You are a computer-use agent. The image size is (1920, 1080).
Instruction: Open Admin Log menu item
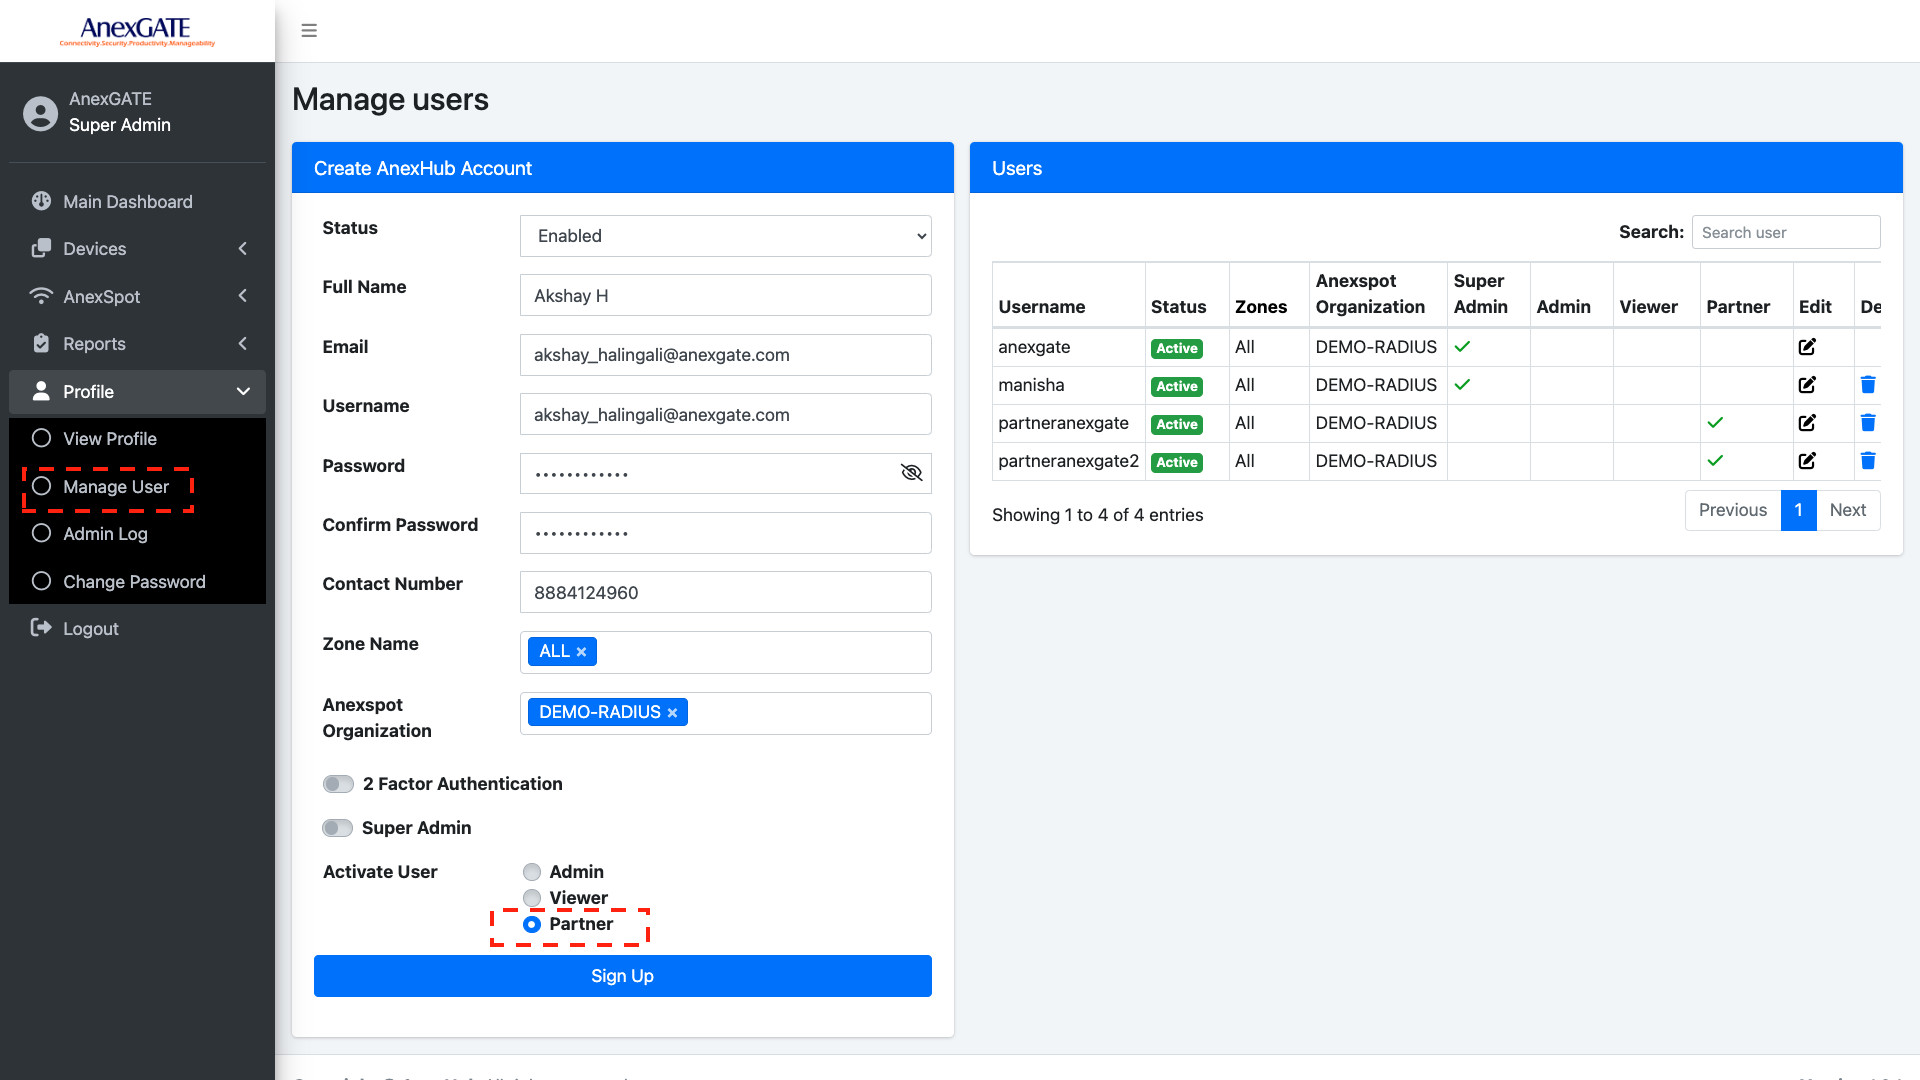pyautogui.click(x=105, y=534)
